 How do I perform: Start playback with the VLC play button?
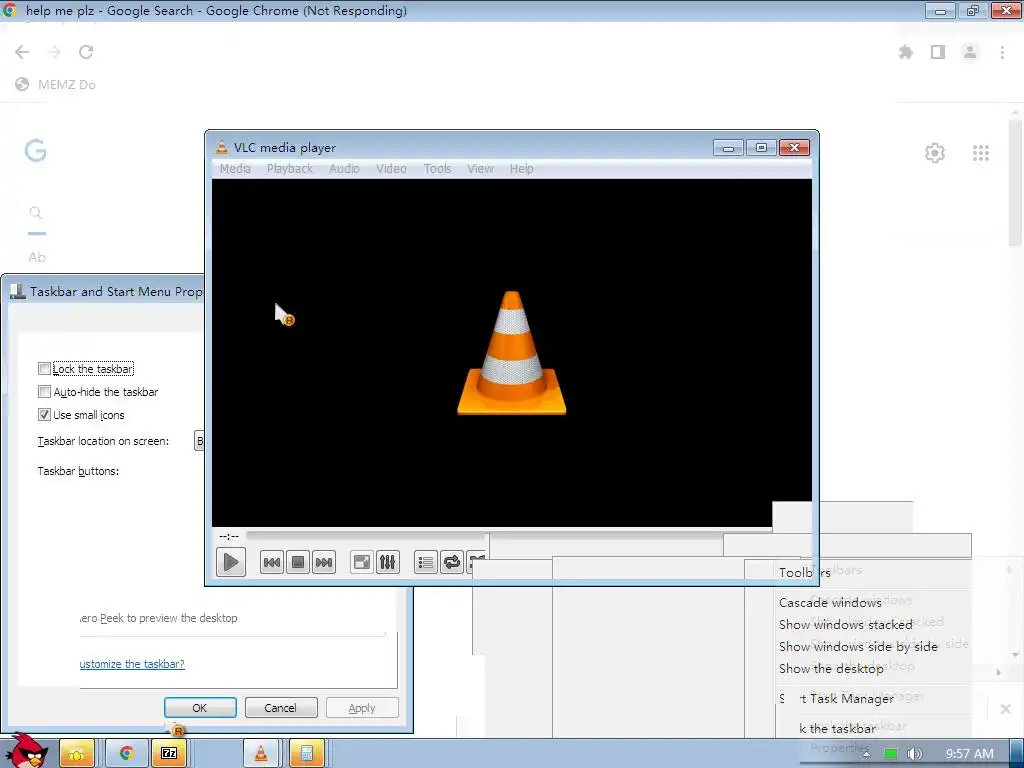pyautogui.click(x=231, y=562)
